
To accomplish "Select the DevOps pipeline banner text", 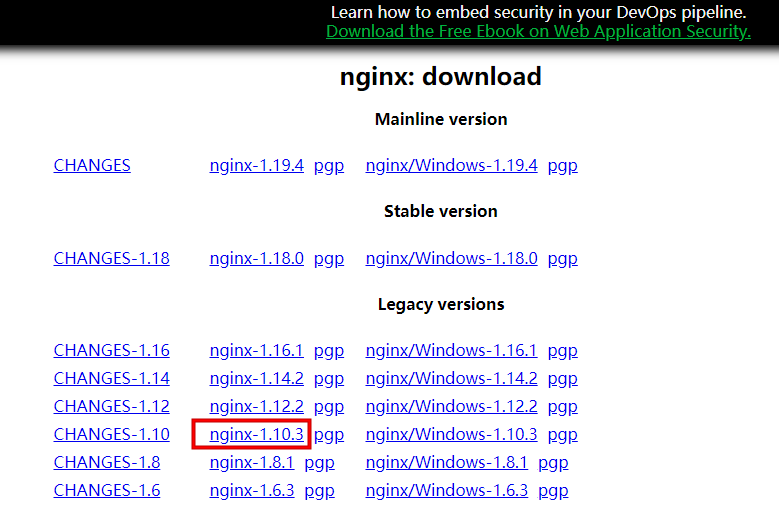I will [x=539, y=12].
